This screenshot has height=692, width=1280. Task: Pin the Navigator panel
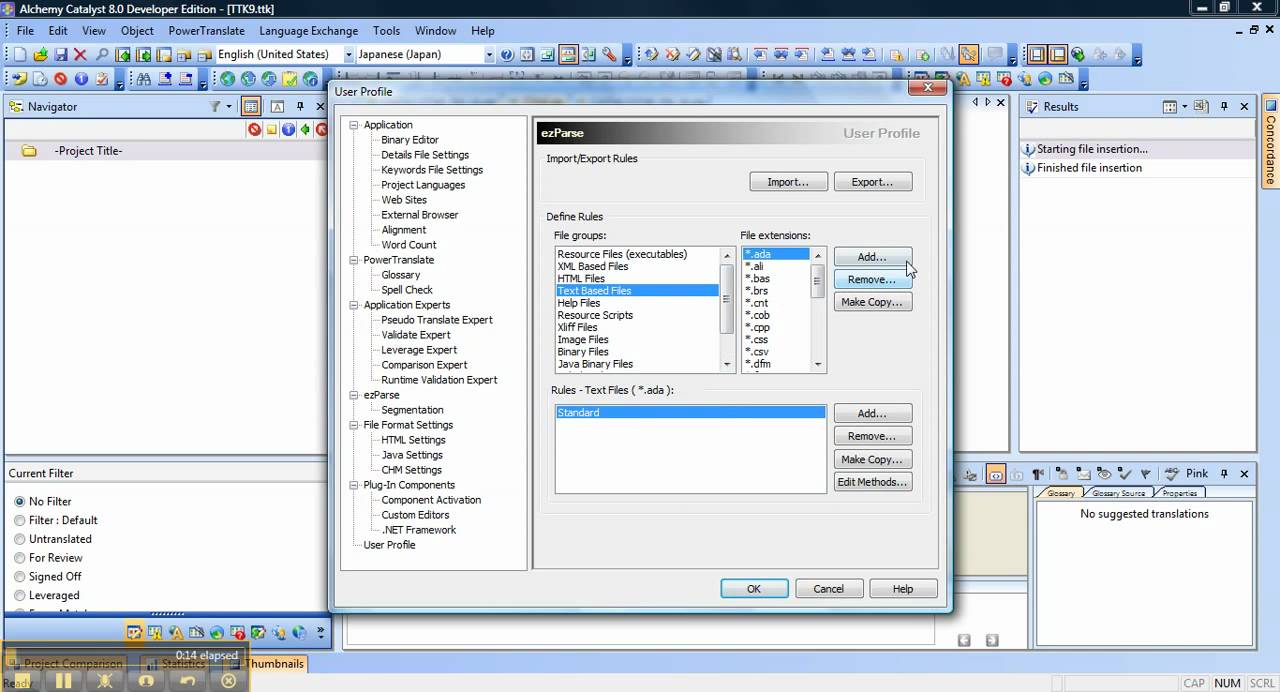coord(300,106)
